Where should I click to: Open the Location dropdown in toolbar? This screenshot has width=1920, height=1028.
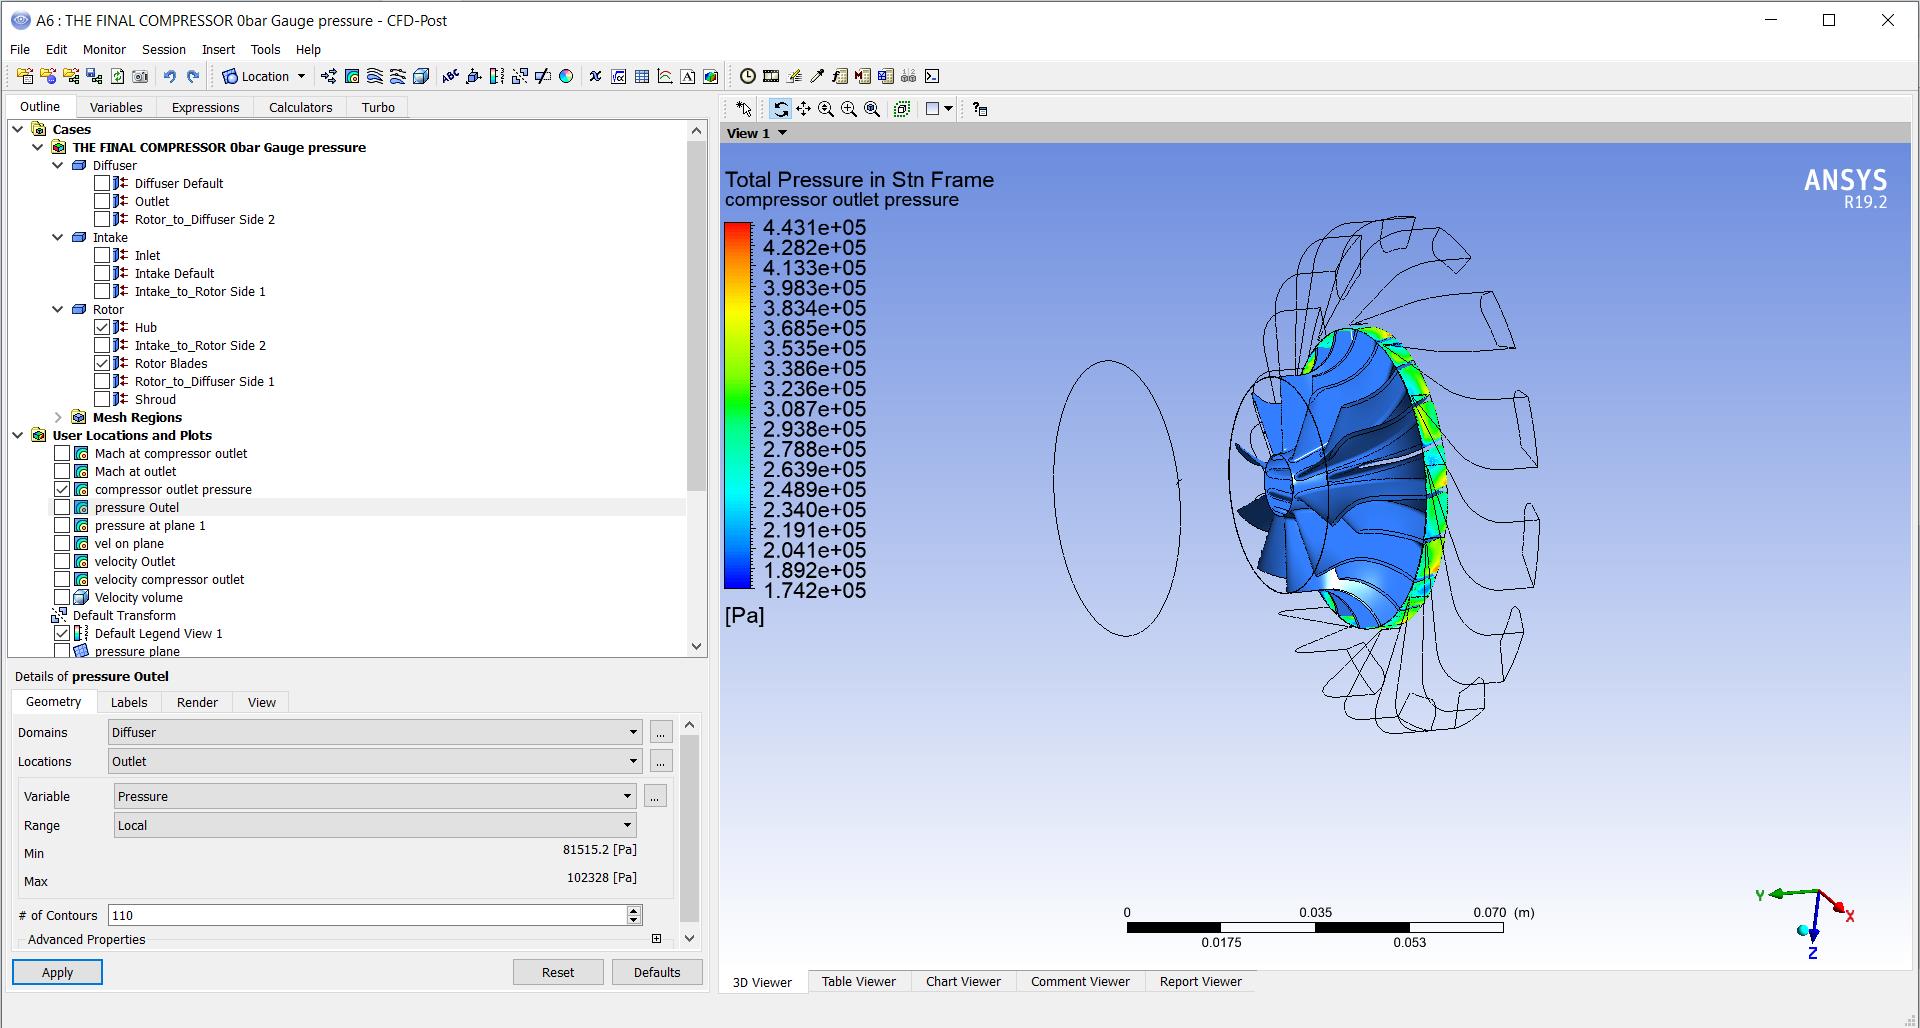(264, 76)
